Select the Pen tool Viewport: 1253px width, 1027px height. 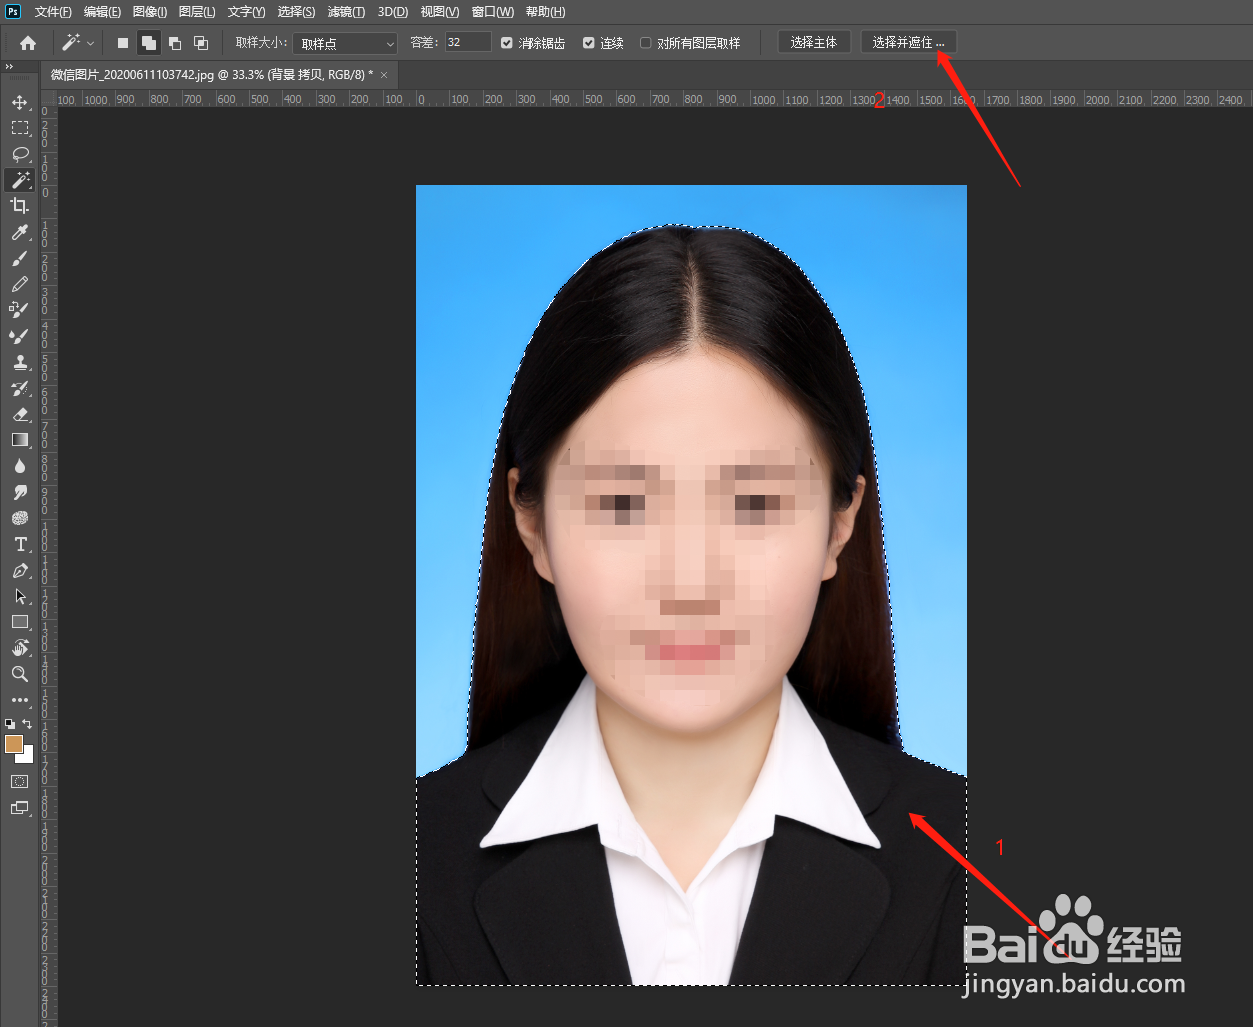click(x=20, y=570)
